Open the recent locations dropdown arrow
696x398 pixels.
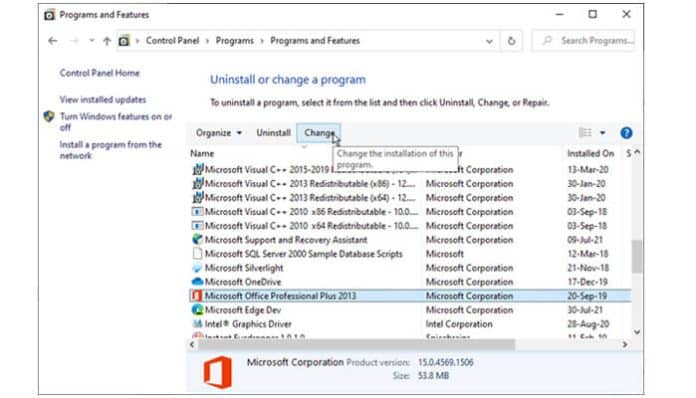pyautogui.click(x=91, y=40)
